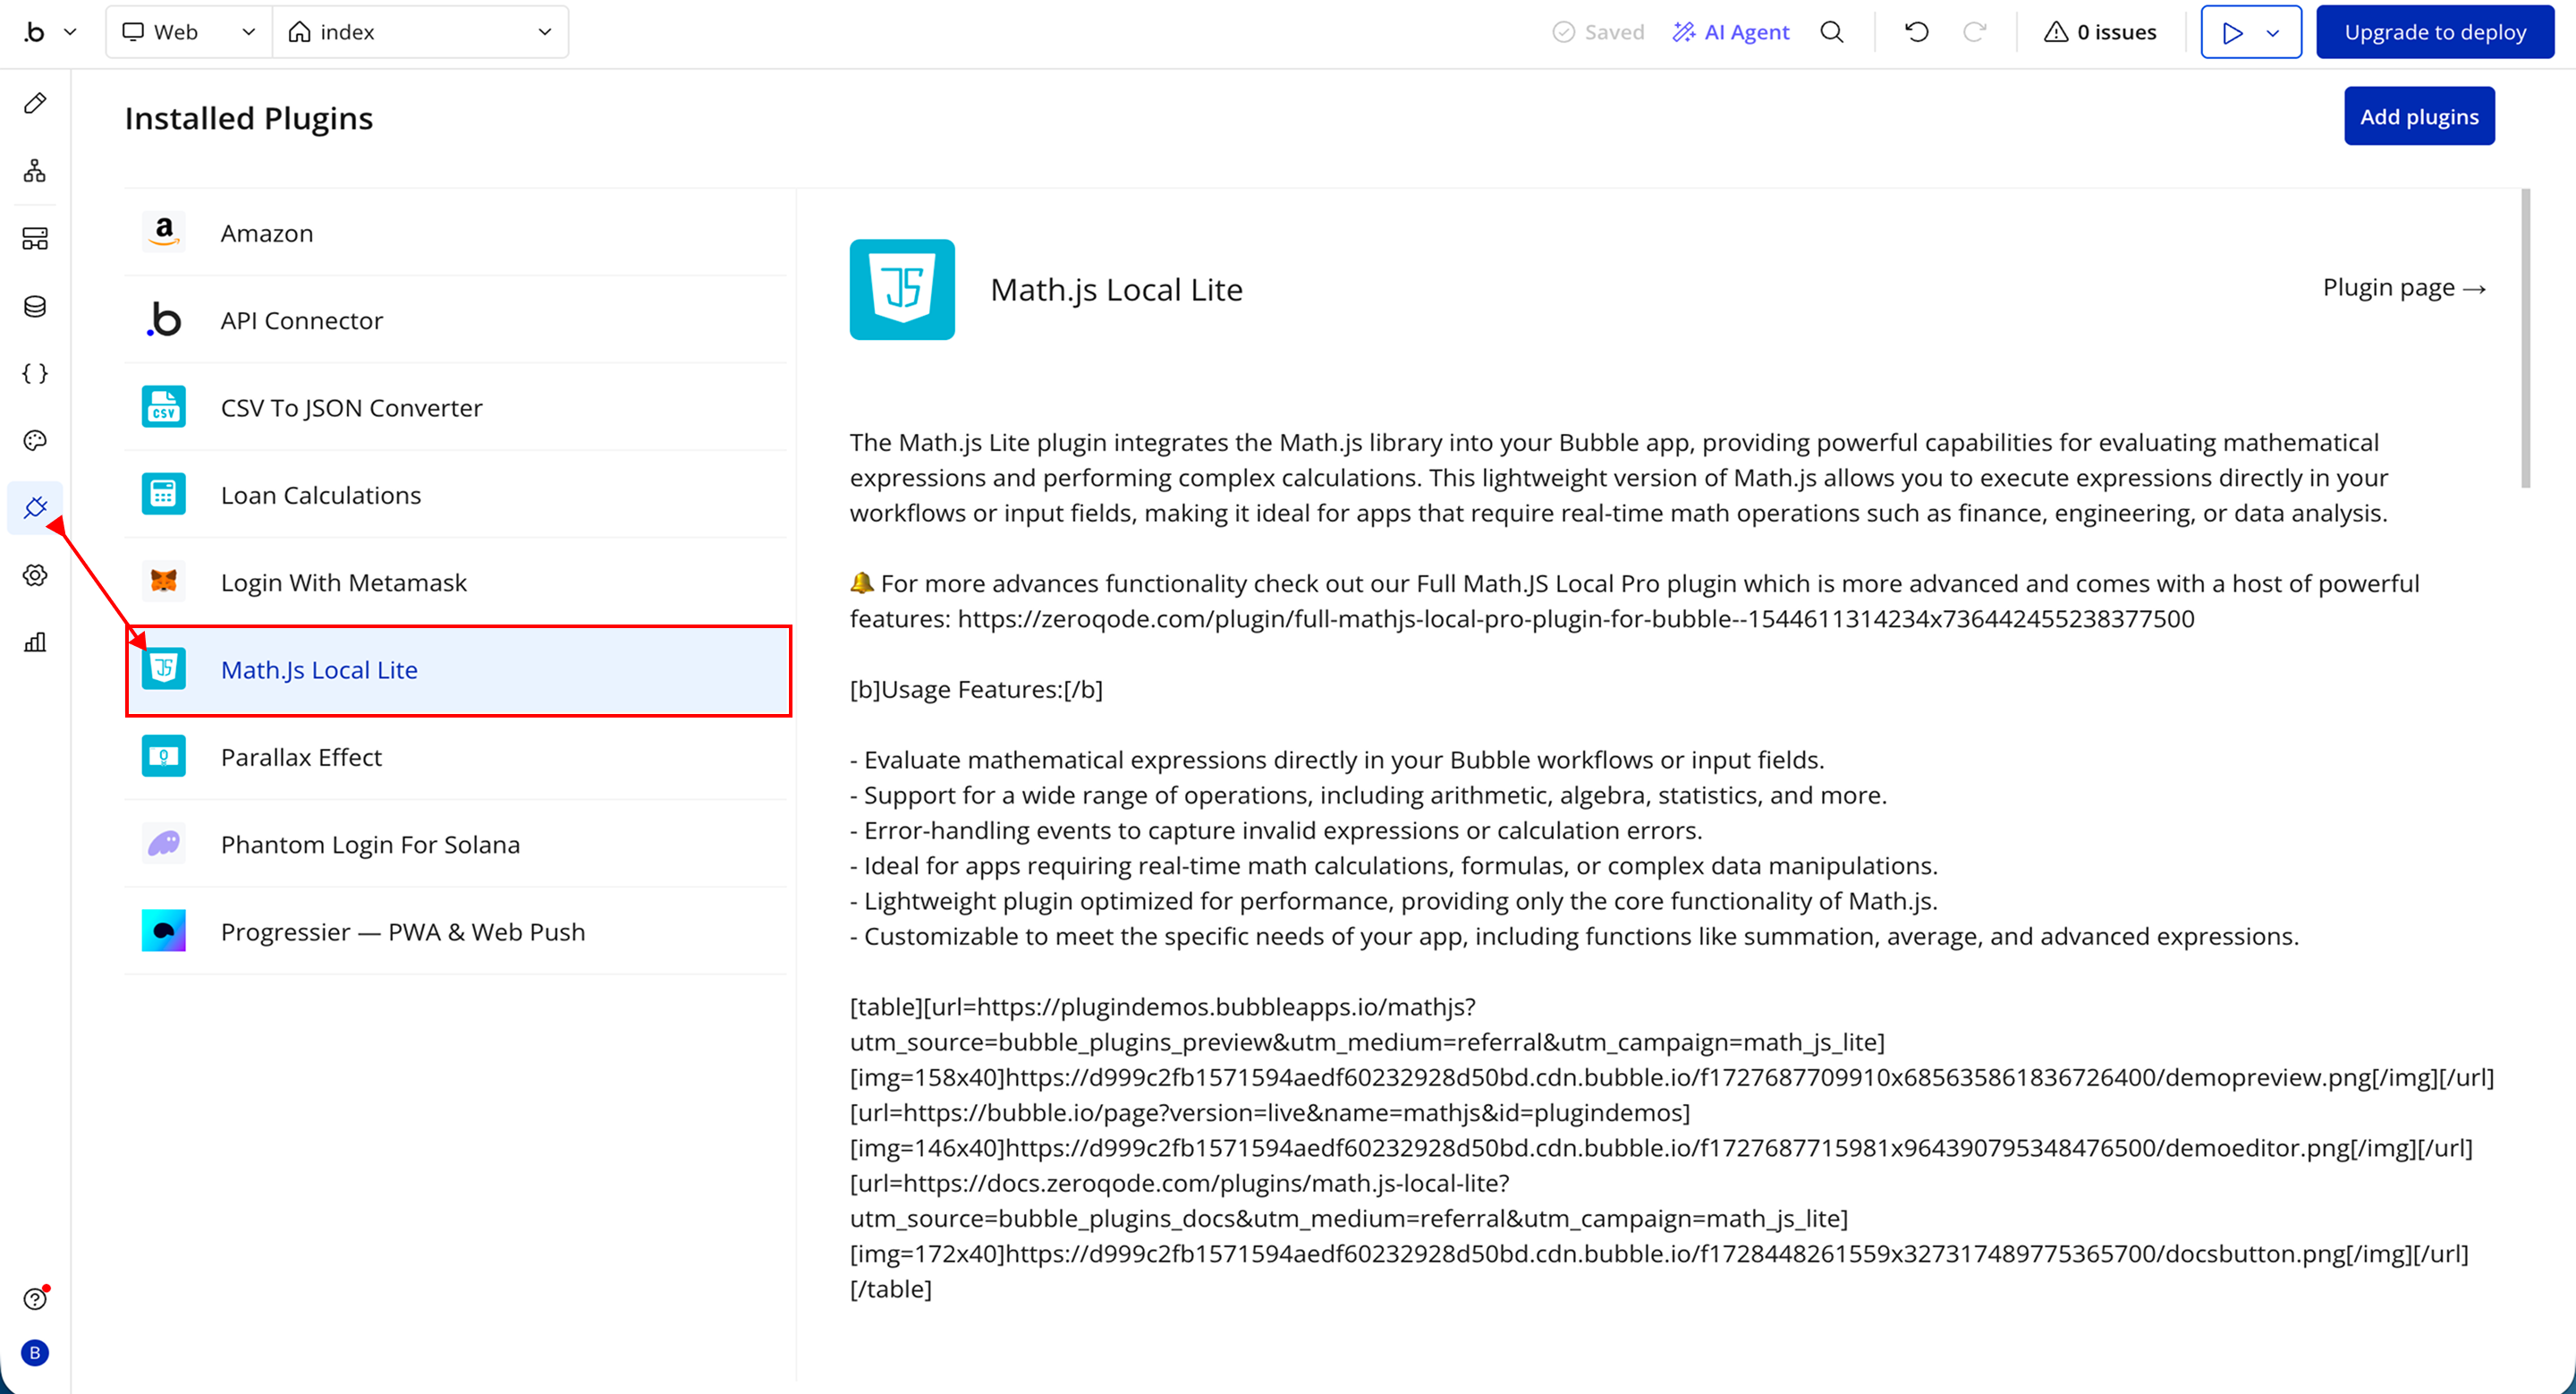Click the undo arrow icon
The height and width of the screenshot is (1394, 2576).
(1916, 32)
